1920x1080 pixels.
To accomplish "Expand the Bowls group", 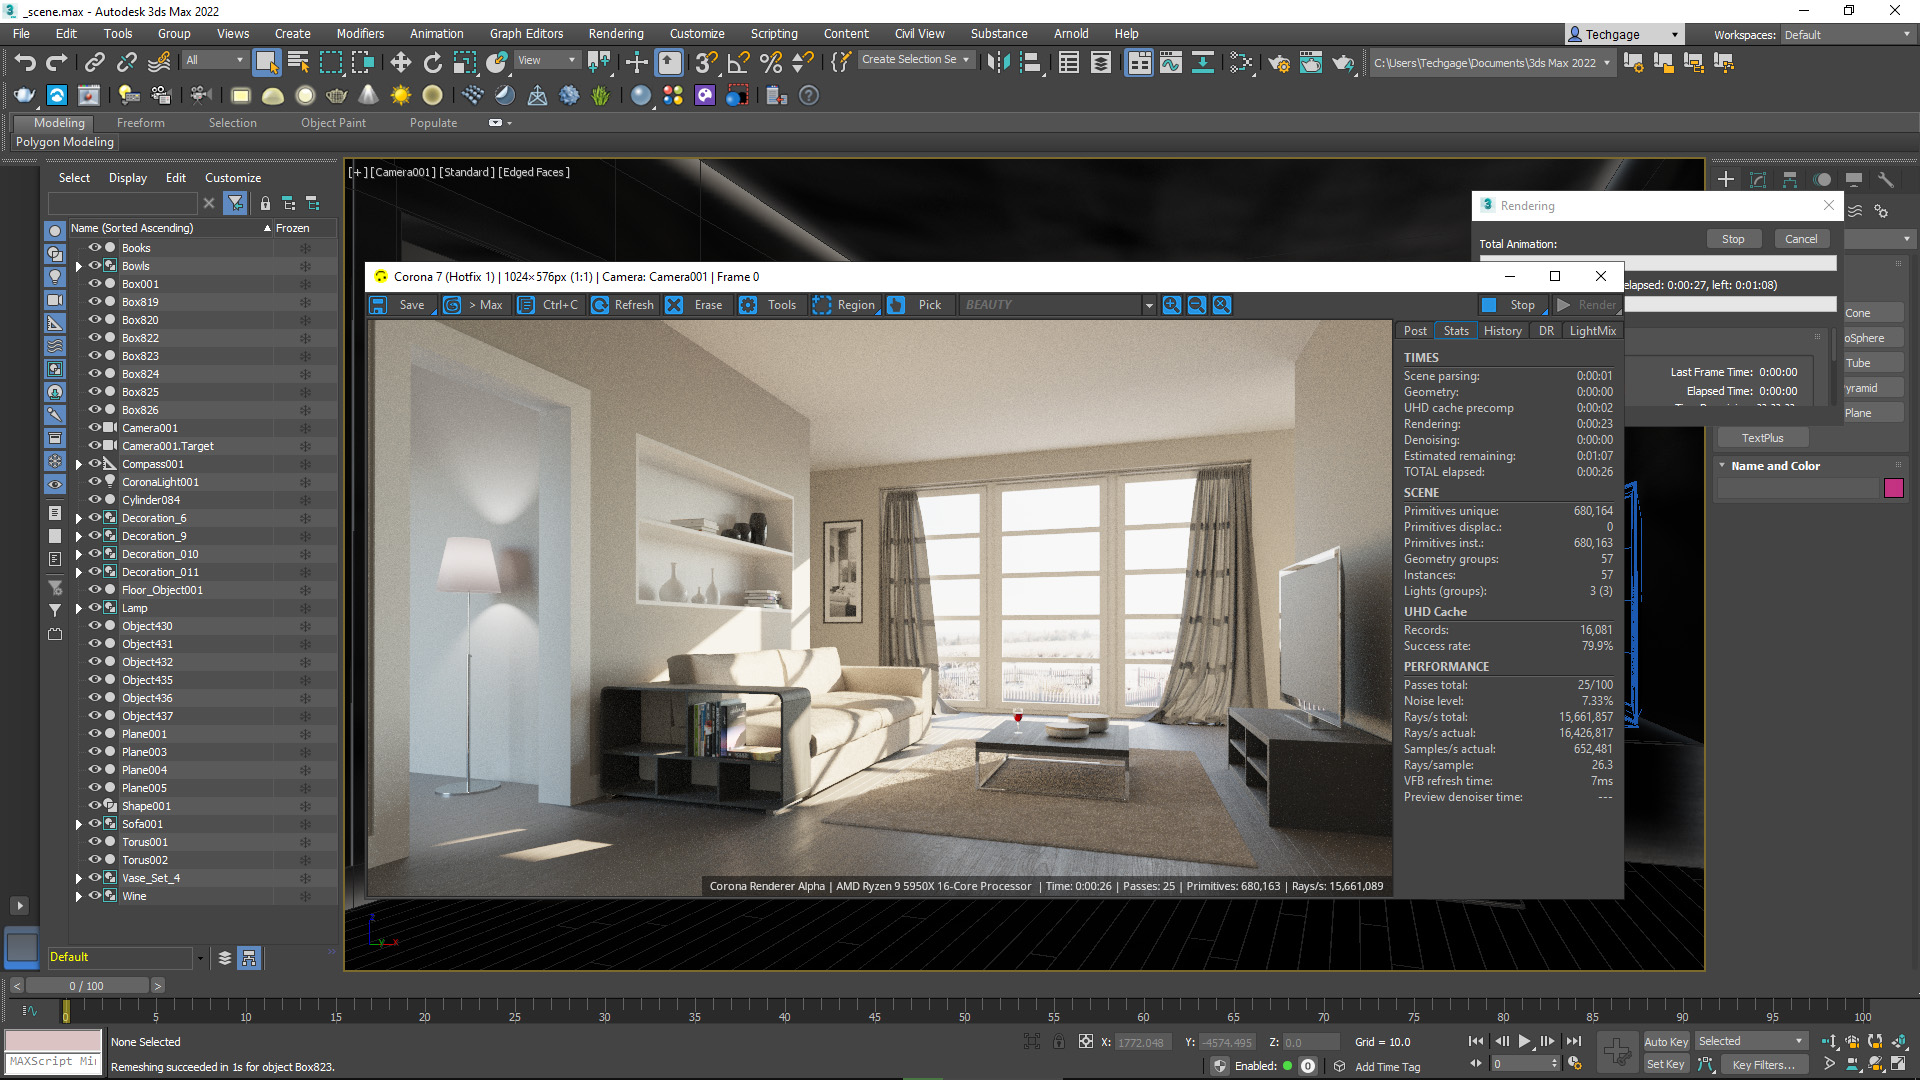I will pyautogui.click(x=78, y=266).
